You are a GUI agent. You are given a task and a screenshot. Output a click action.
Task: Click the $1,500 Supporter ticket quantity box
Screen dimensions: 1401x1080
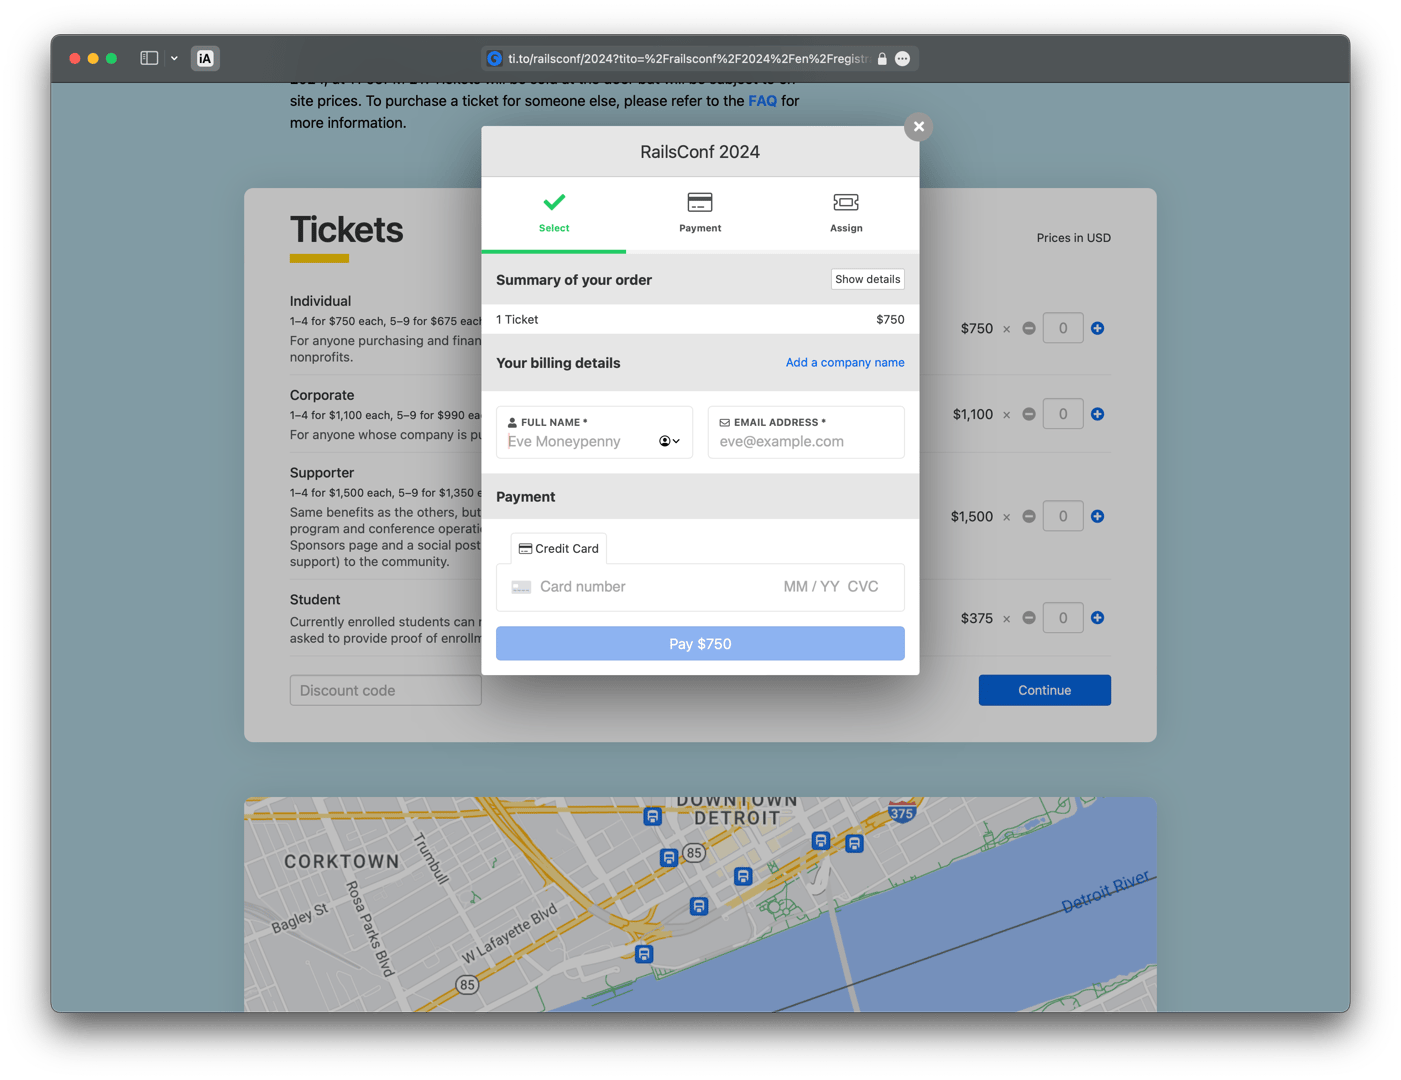[x=1063, y=516]
